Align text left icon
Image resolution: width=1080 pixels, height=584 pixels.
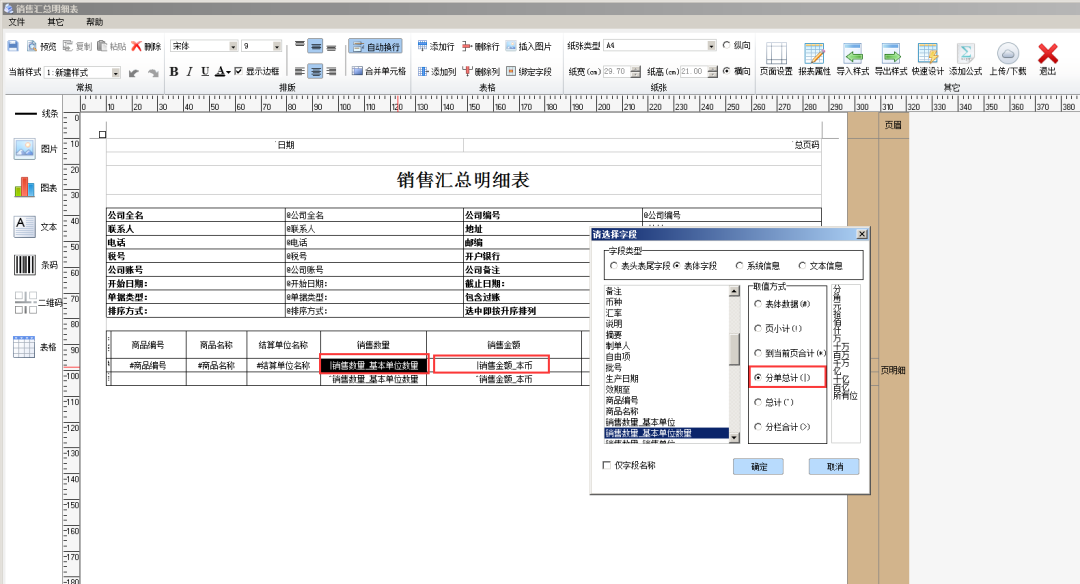pos(300,71)
